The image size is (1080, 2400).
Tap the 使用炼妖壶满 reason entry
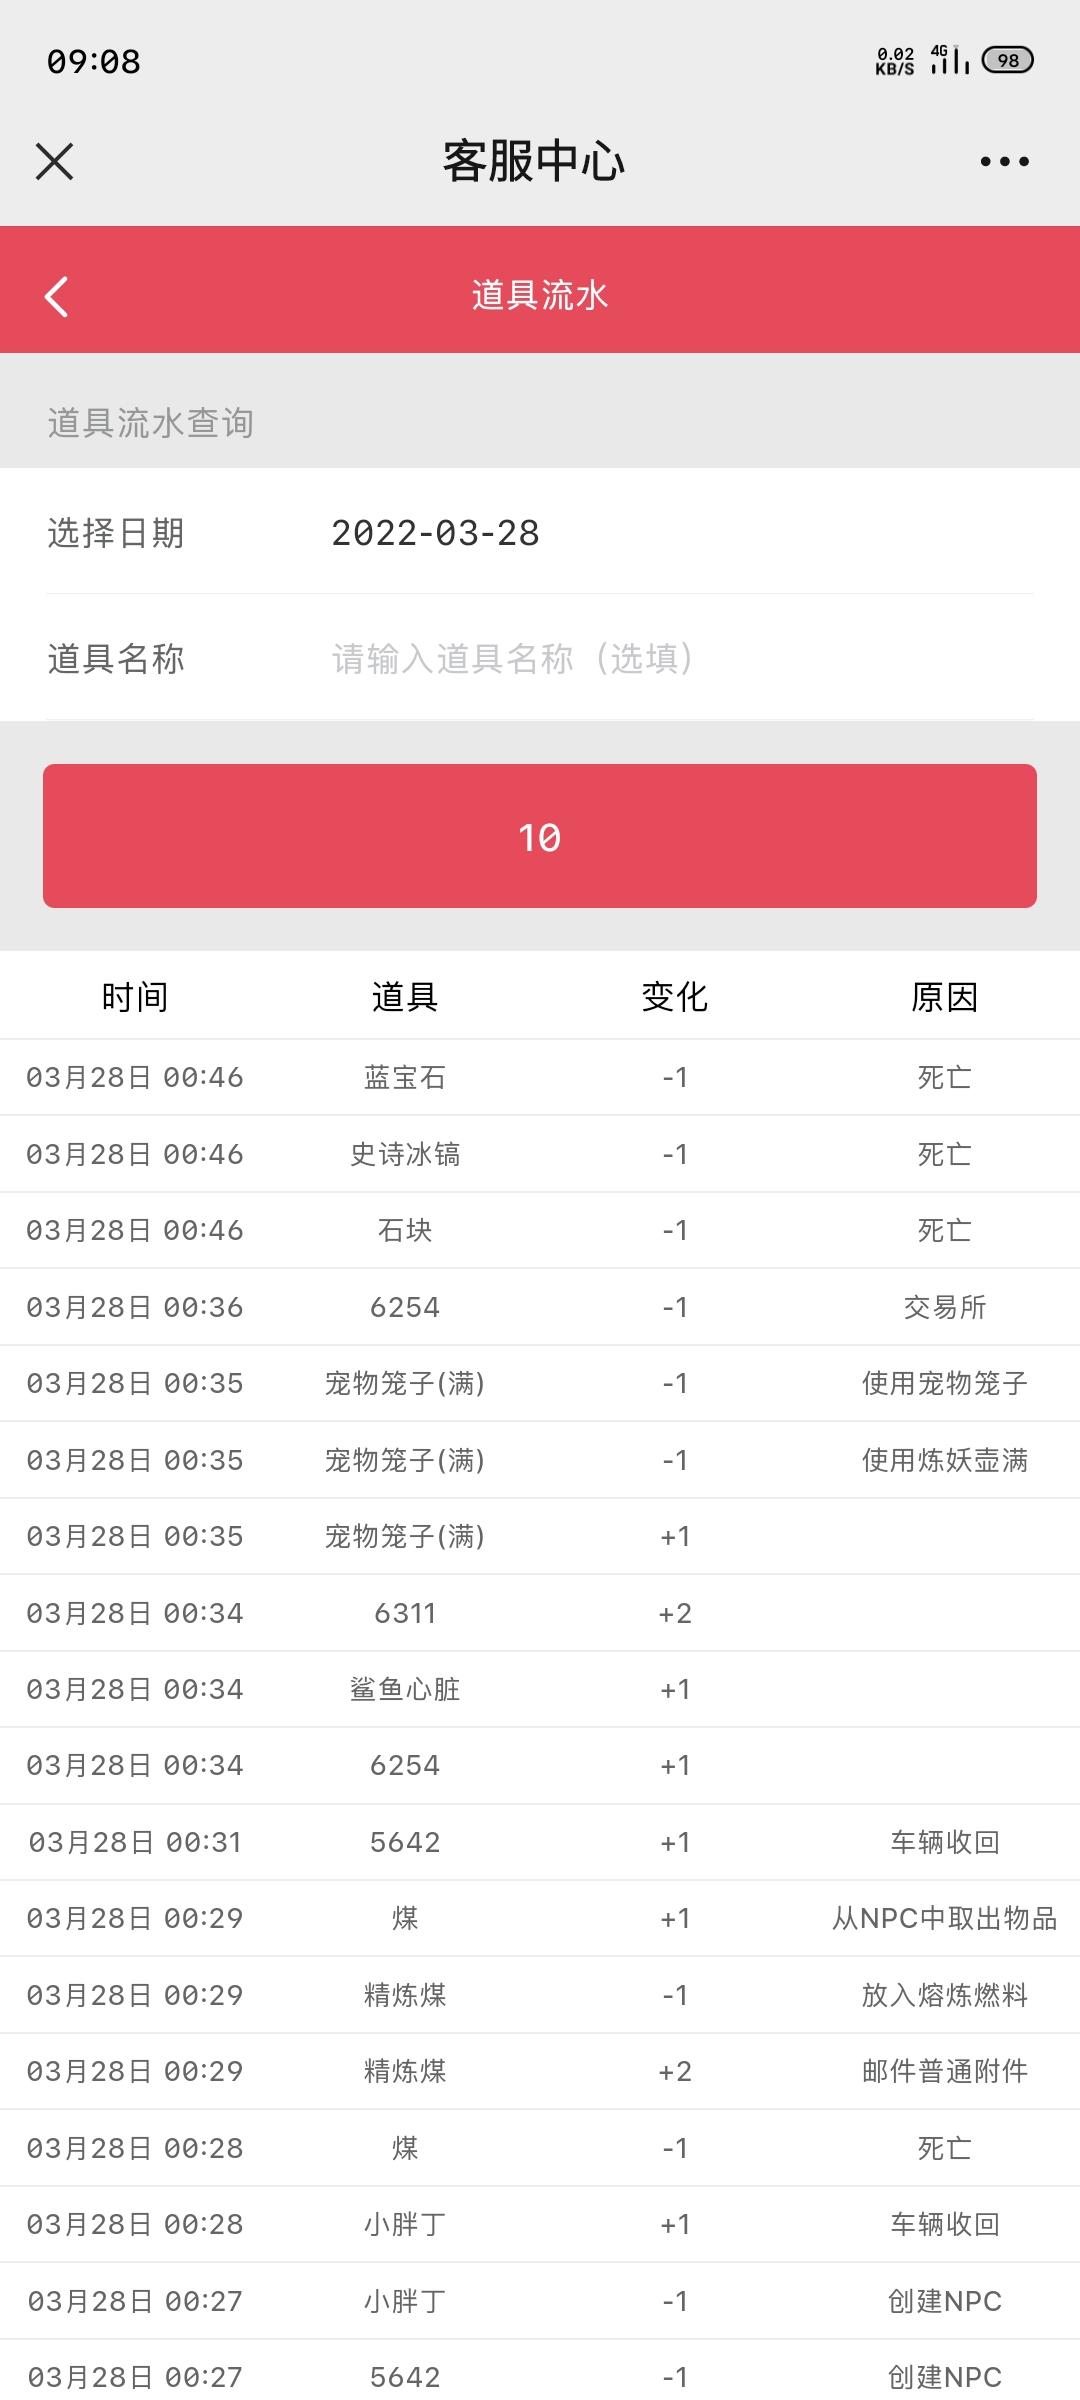click(945, 1460)
